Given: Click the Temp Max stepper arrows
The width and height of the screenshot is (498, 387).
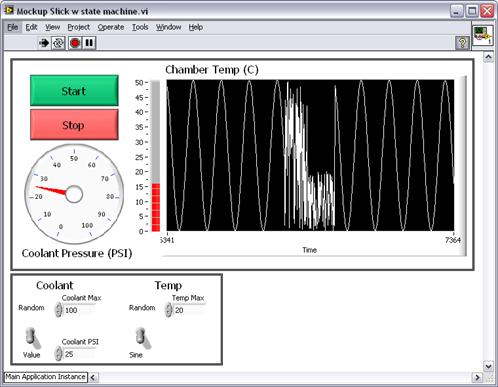Looking at the screenshot, I should 169,310.
